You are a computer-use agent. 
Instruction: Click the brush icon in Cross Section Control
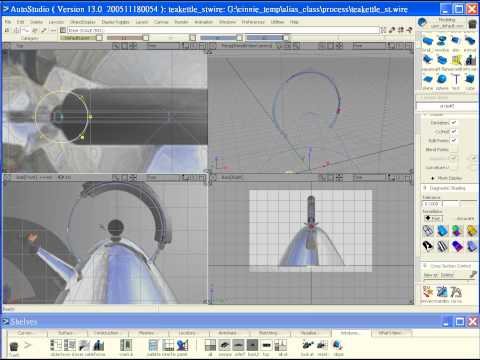pyautogui.click(x=473, y=275)
